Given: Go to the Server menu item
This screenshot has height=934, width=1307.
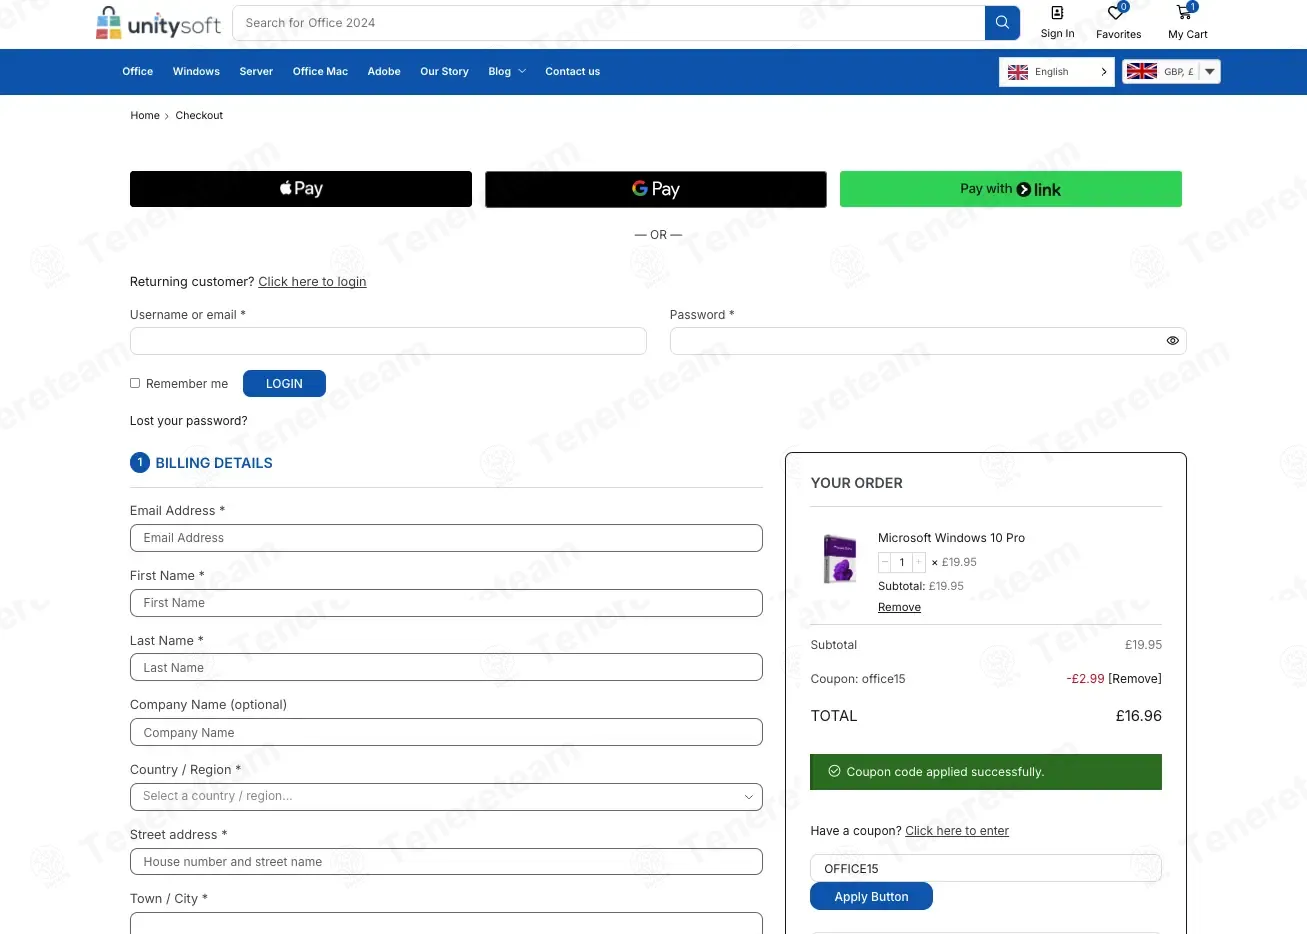Looking at the screenshot, I should [256, 72].
